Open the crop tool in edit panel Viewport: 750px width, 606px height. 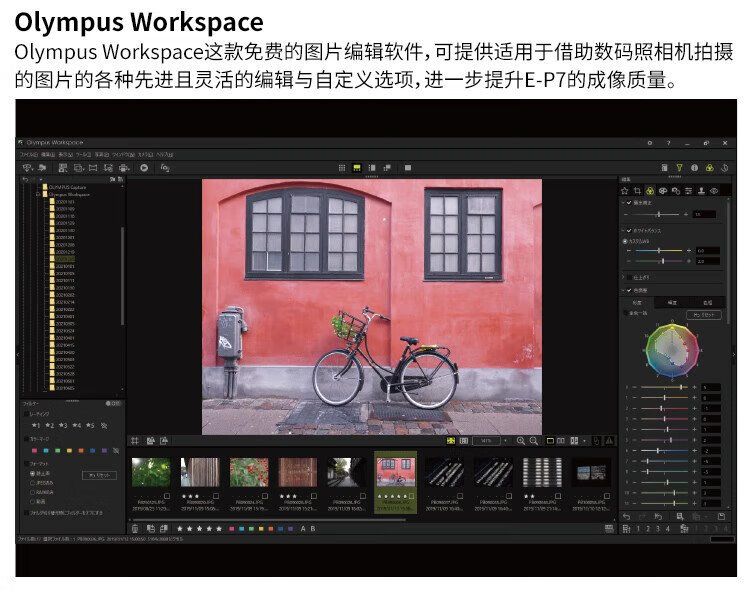click(x=637, y=190)
